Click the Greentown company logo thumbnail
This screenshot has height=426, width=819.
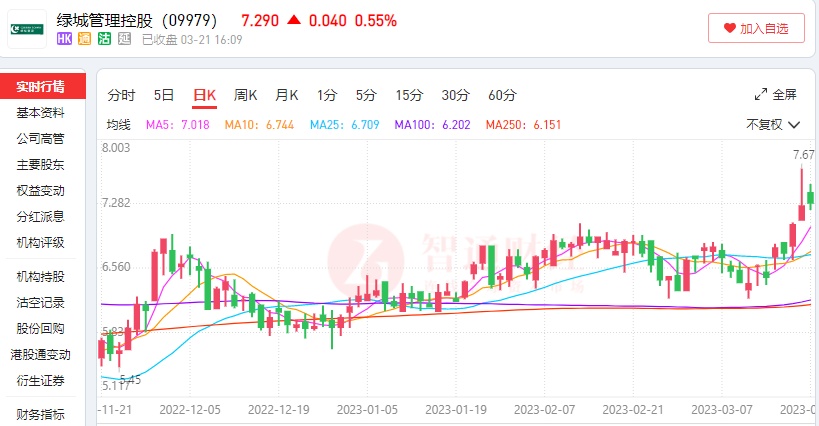pos(27,29)
